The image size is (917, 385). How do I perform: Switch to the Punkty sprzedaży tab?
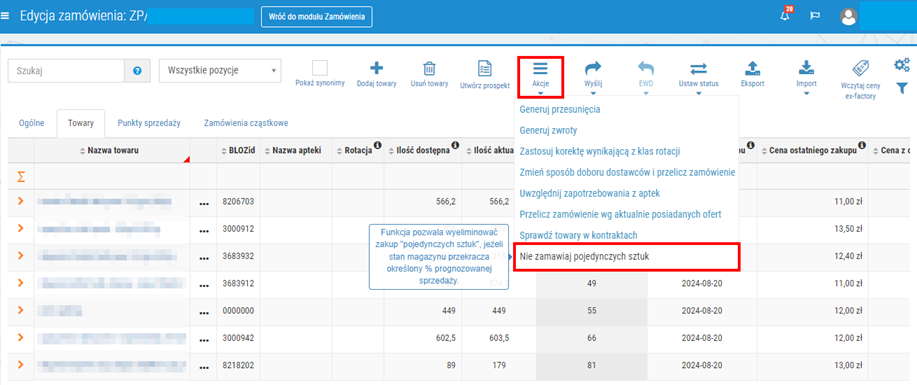149,123
